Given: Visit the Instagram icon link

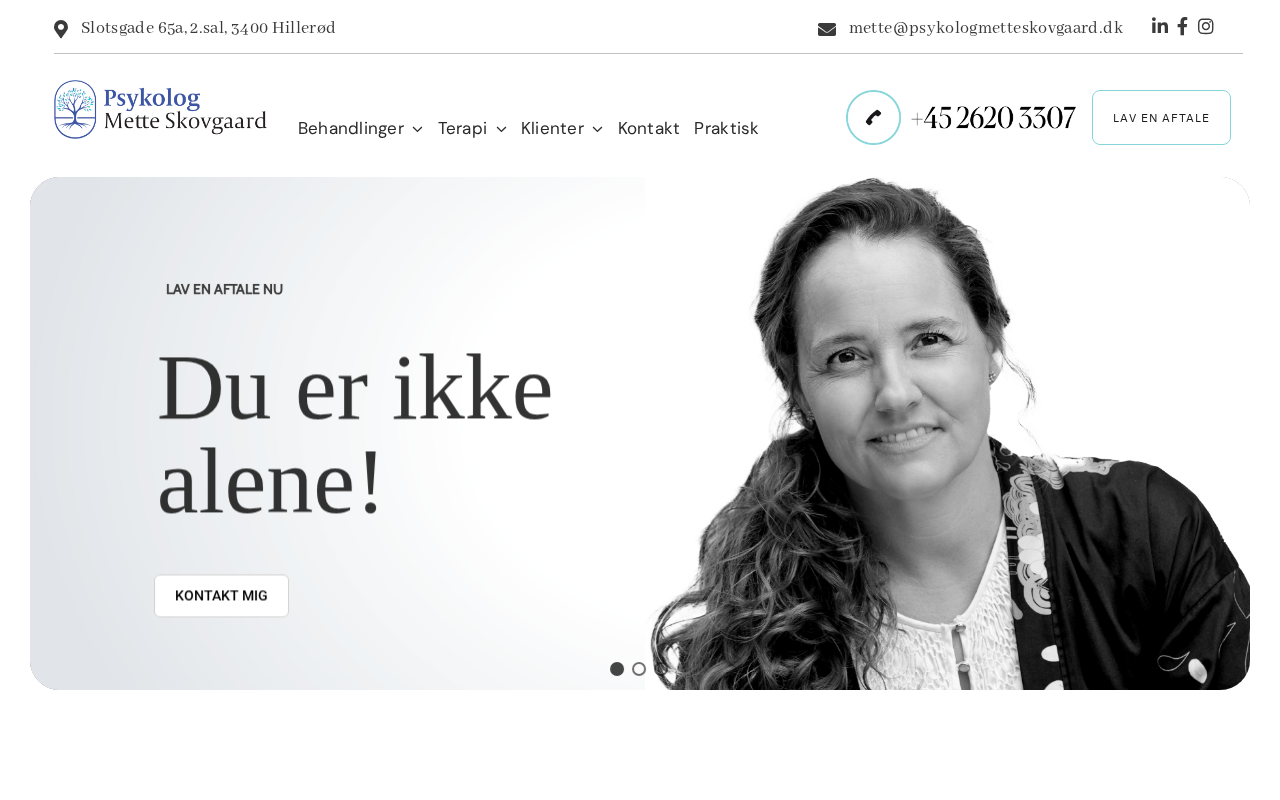Looking at the screenshot, I should coord(1206,26).
